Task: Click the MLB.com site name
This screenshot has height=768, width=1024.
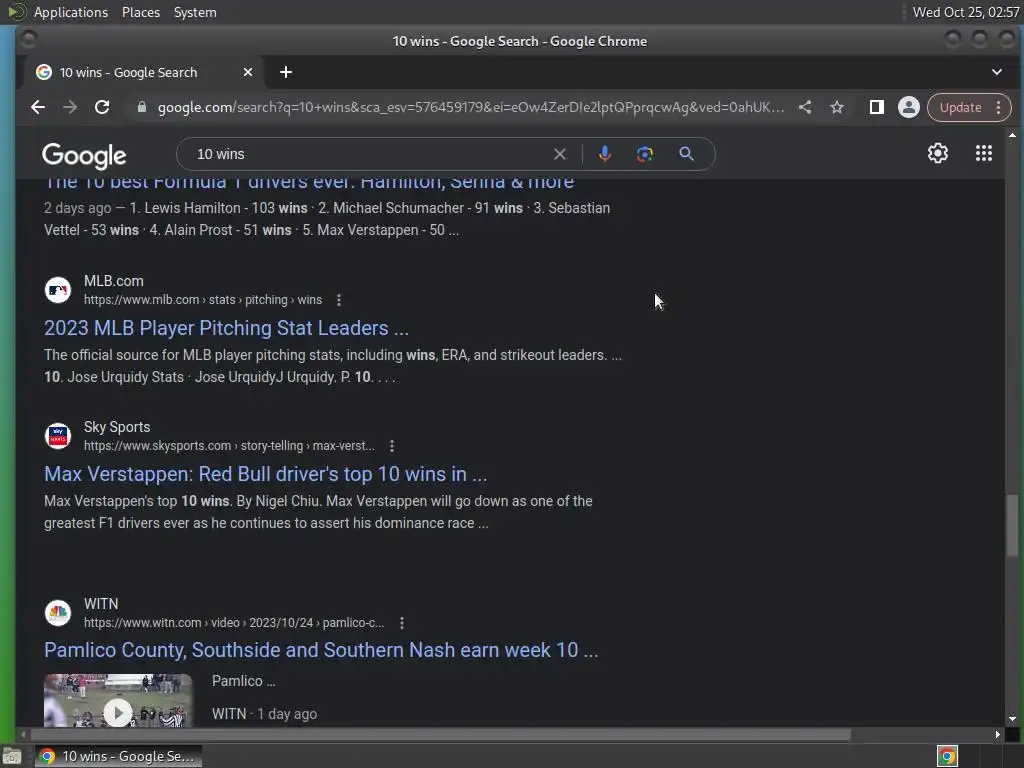Action: [114, 281]
